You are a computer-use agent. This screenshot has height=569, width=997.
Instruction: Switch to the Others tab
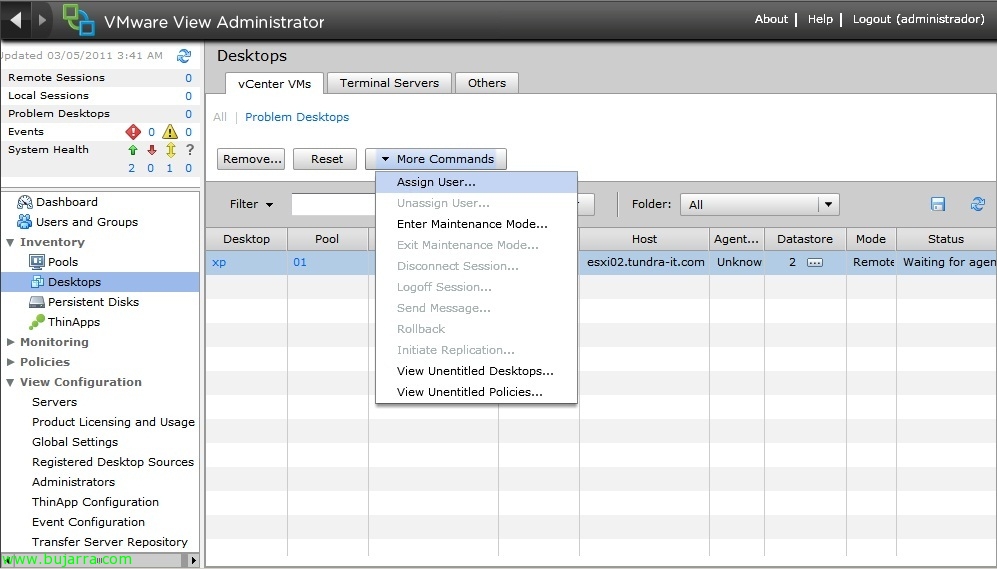[487, 83]
